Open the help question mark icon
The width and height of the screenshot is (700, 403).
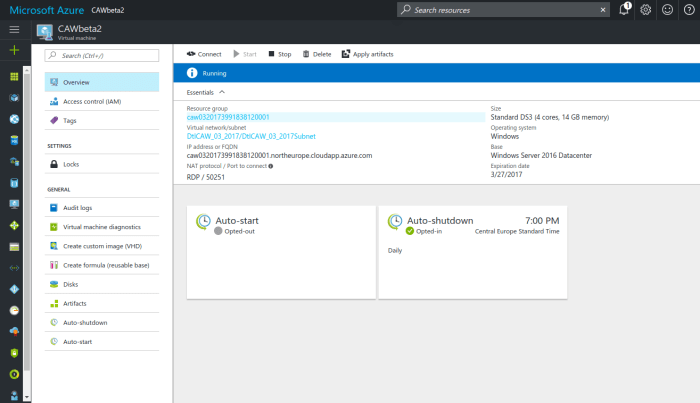tap(689, 10)
